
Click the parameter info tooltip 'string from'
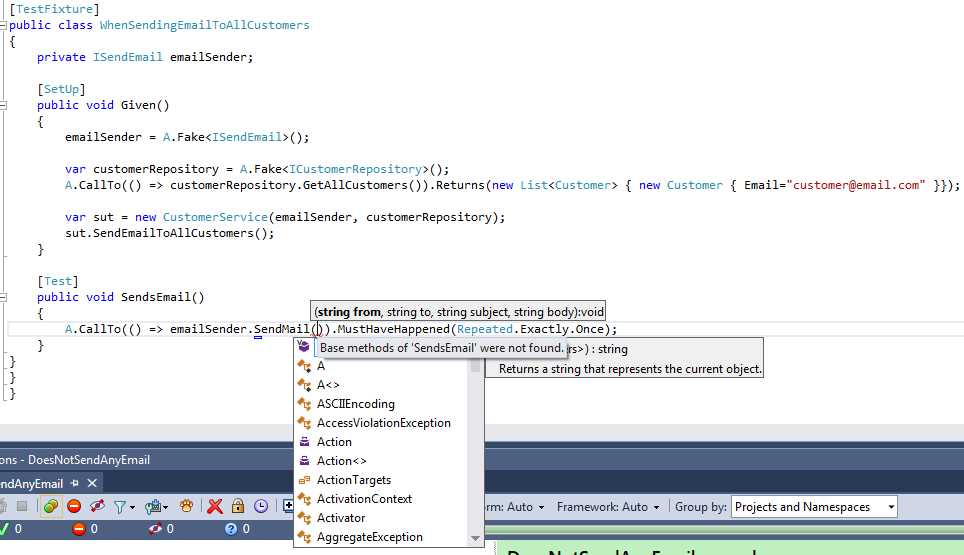pos(349,312)
